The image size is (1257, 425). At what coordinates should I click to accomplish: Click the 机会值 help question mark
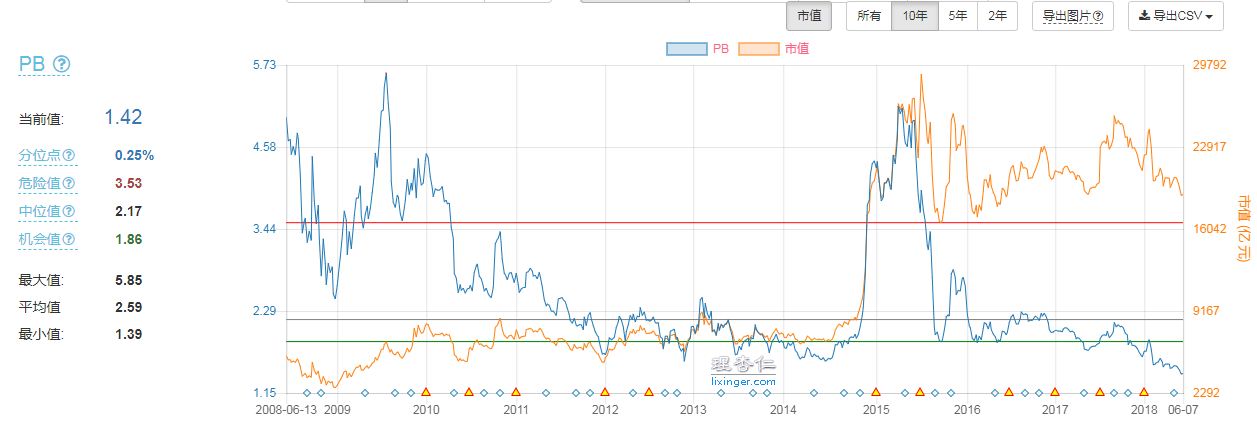(x=69, y=240)
